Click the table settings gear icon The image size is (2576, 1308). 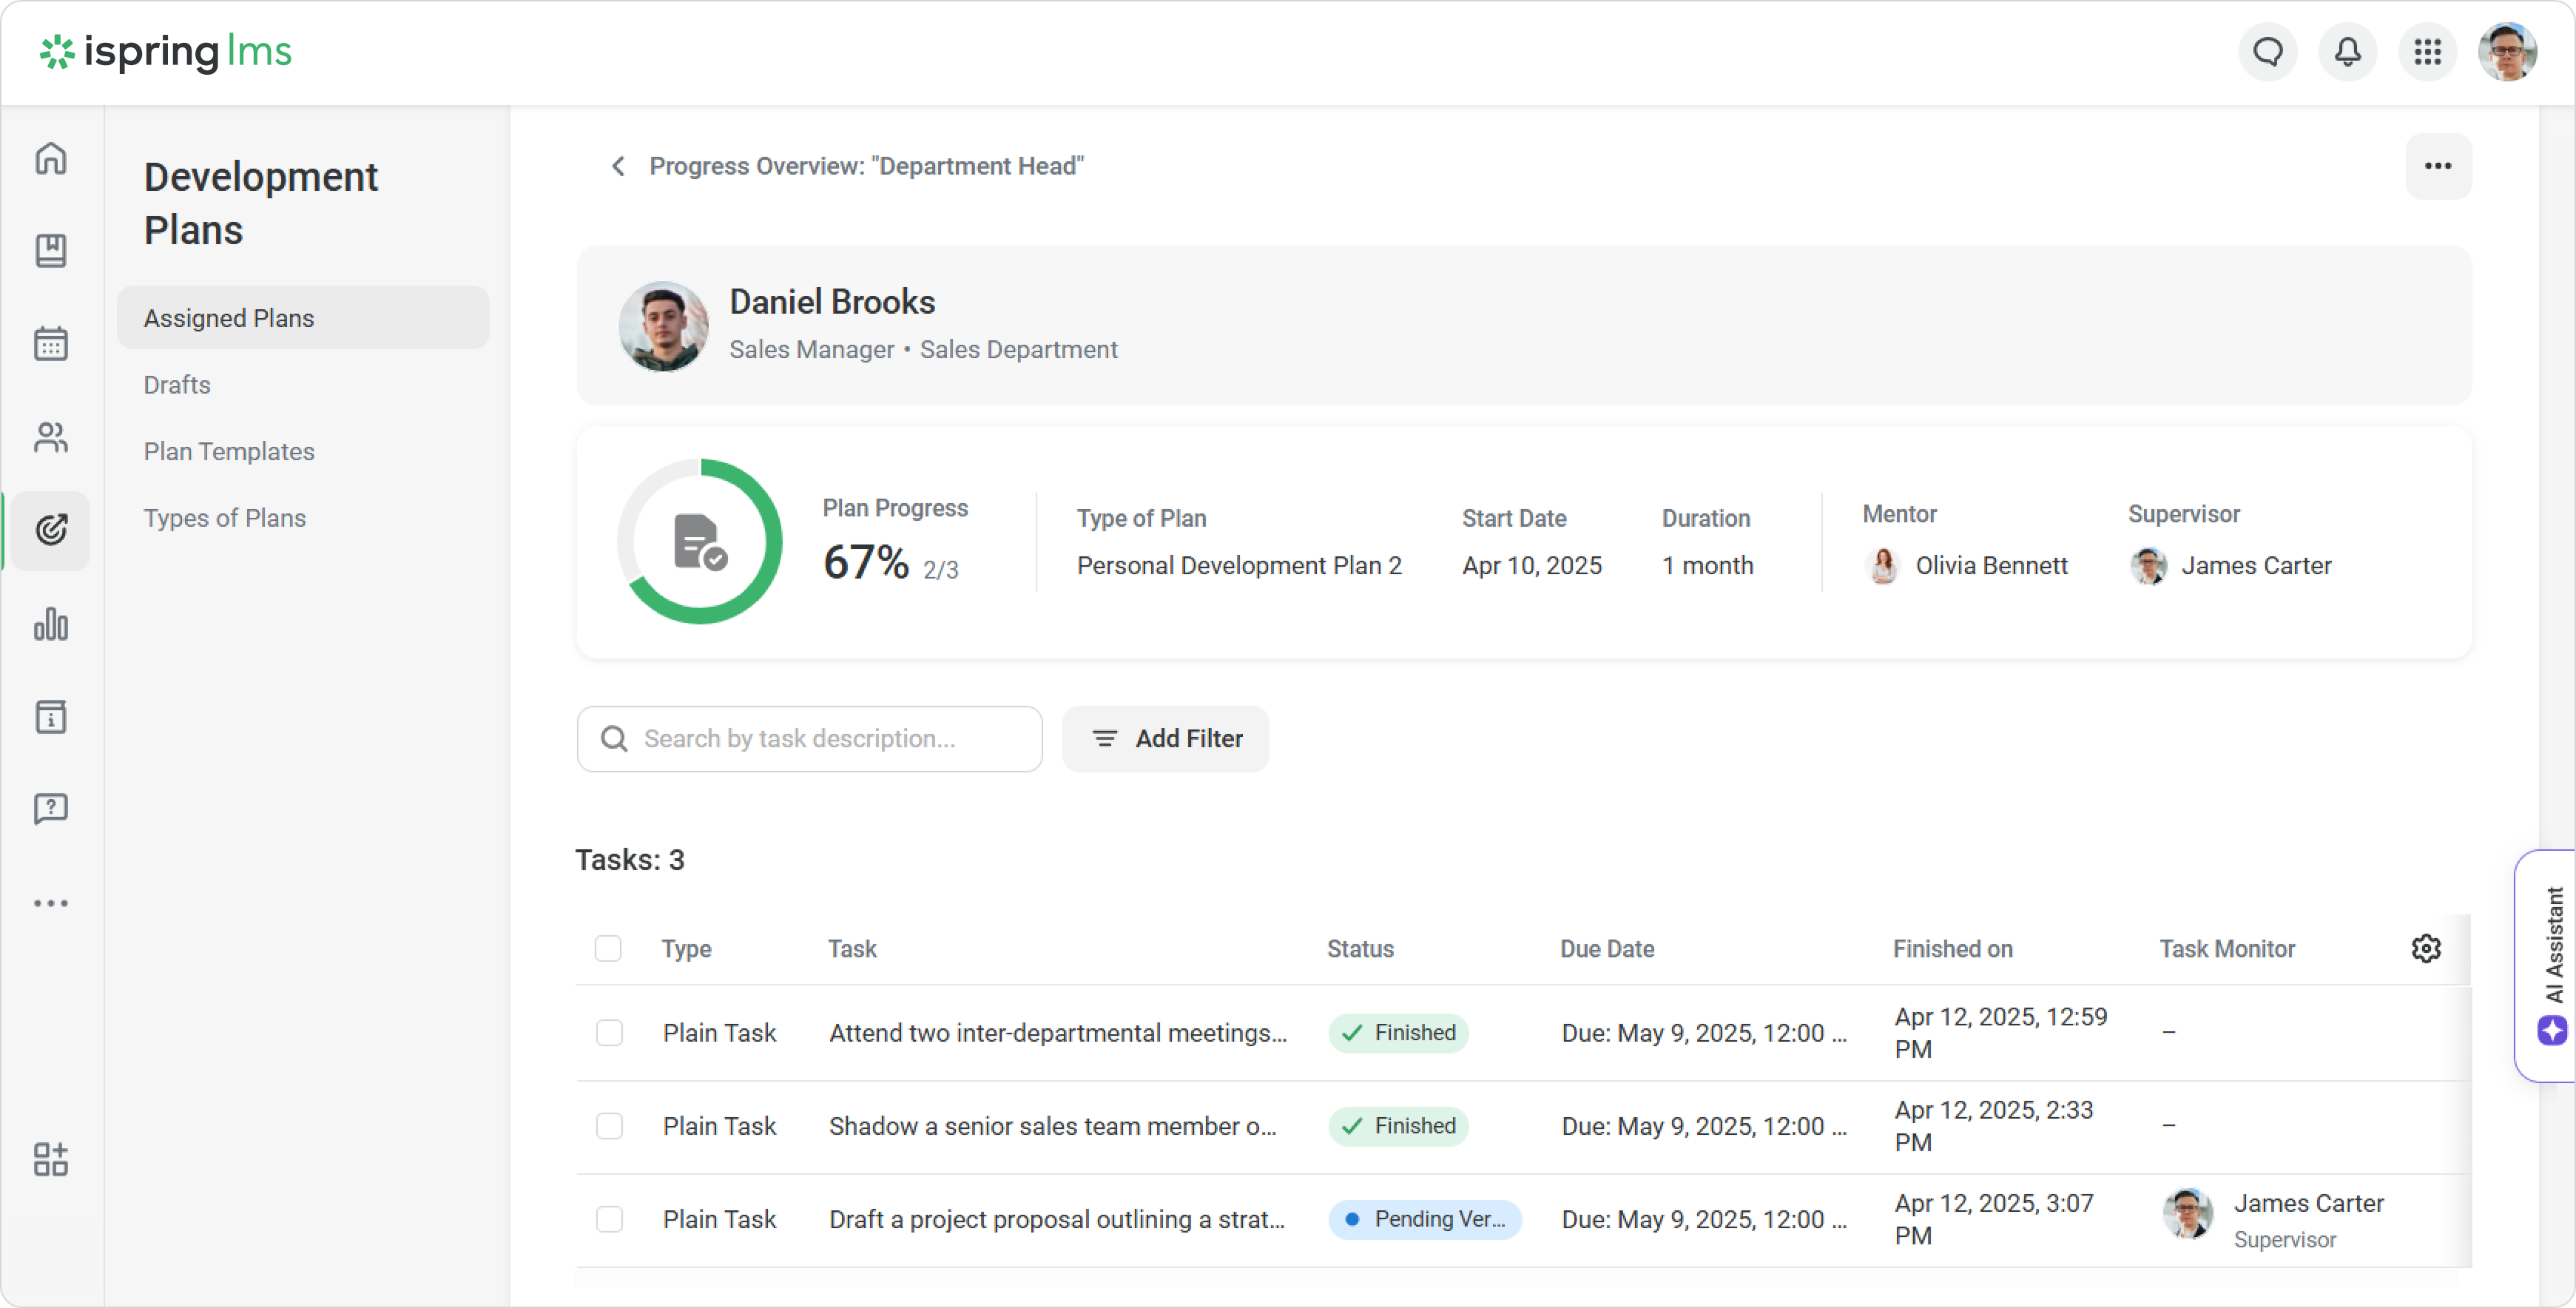(2426, 948)
